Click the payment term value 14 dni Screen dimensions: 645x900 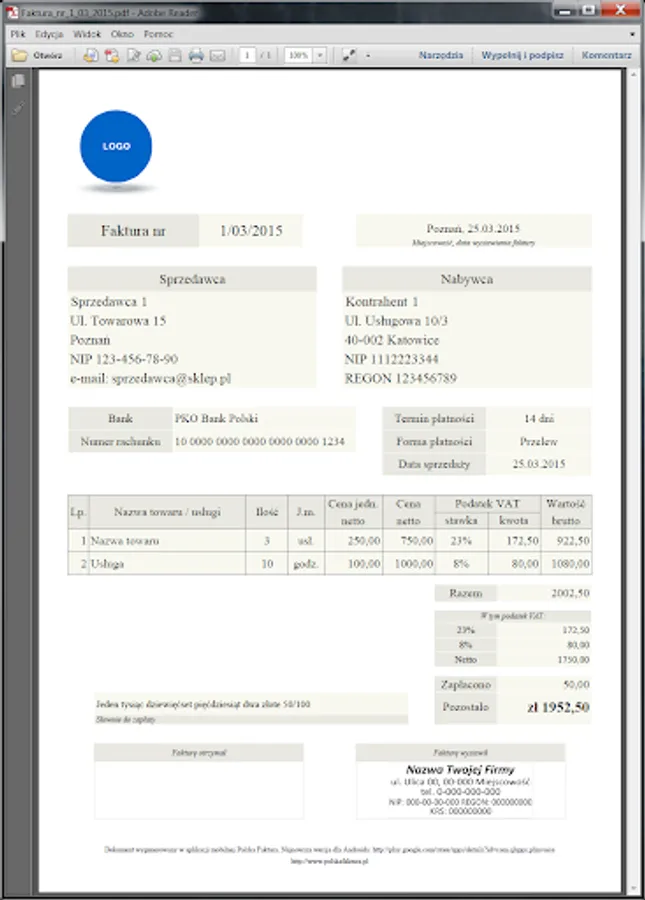[539, 418]
